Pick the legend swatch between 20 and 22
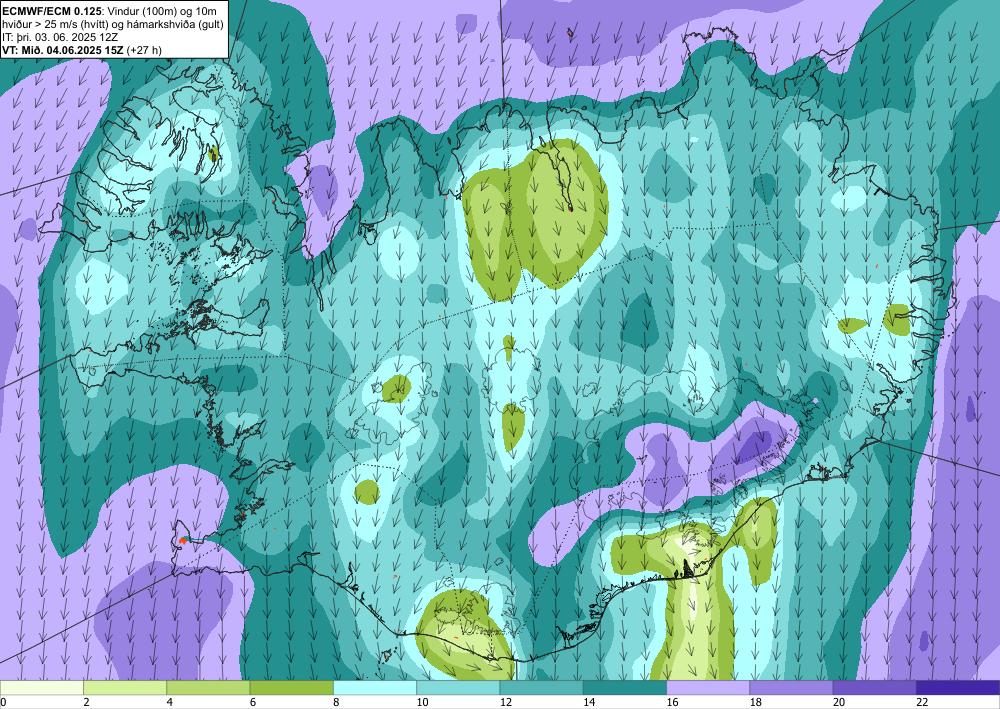This screenshot has height=709, width=1000. coord(875,688)
